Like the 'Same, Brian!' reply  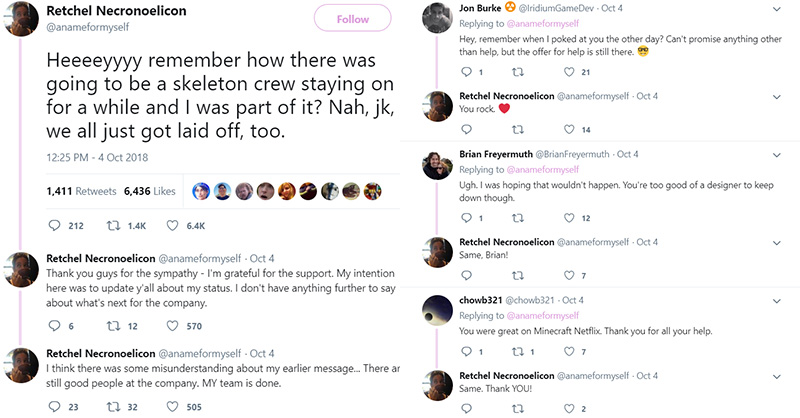571,276
